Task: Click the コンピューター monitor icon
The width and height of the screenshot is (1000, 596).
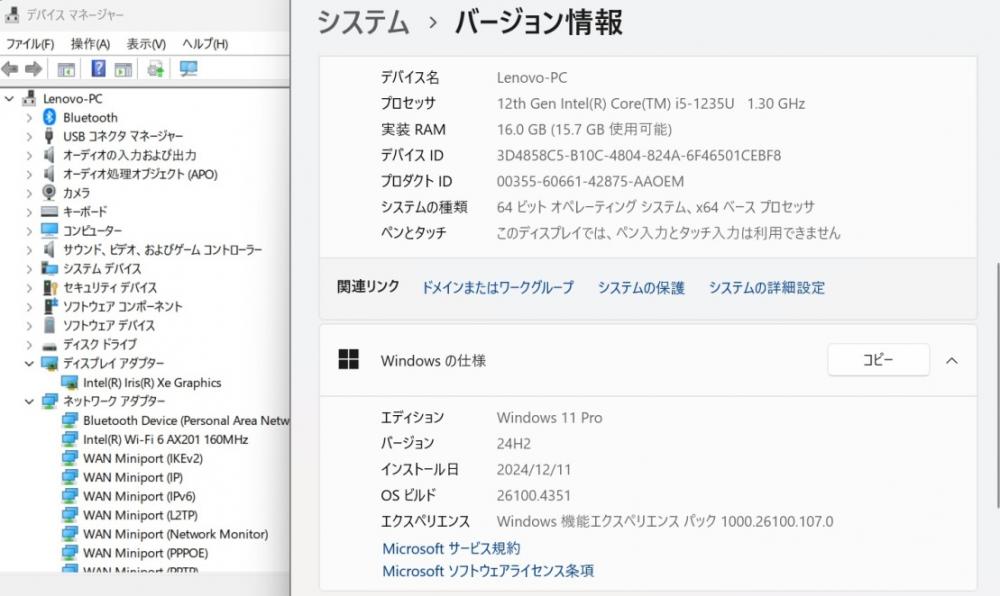Action: (x=49, y=230)
